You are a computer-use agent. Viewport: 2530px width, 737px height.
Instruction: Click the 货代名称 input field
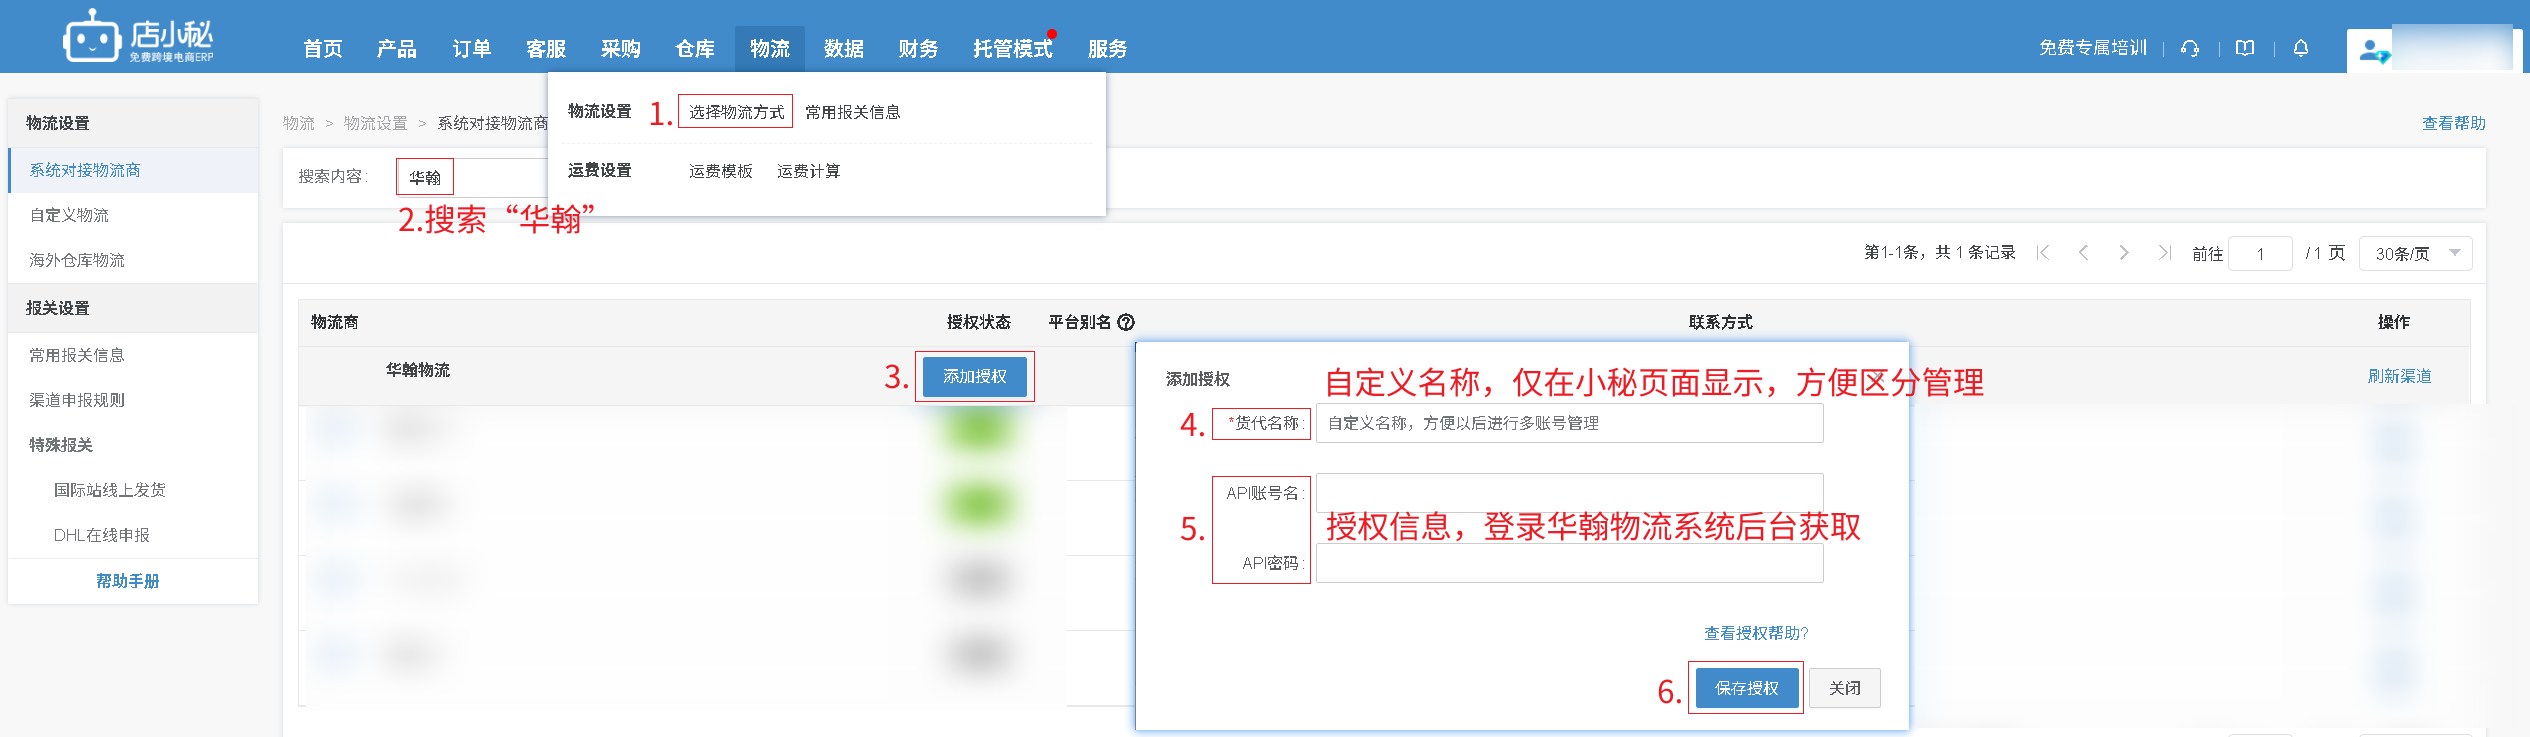[x=1569, y=423]
